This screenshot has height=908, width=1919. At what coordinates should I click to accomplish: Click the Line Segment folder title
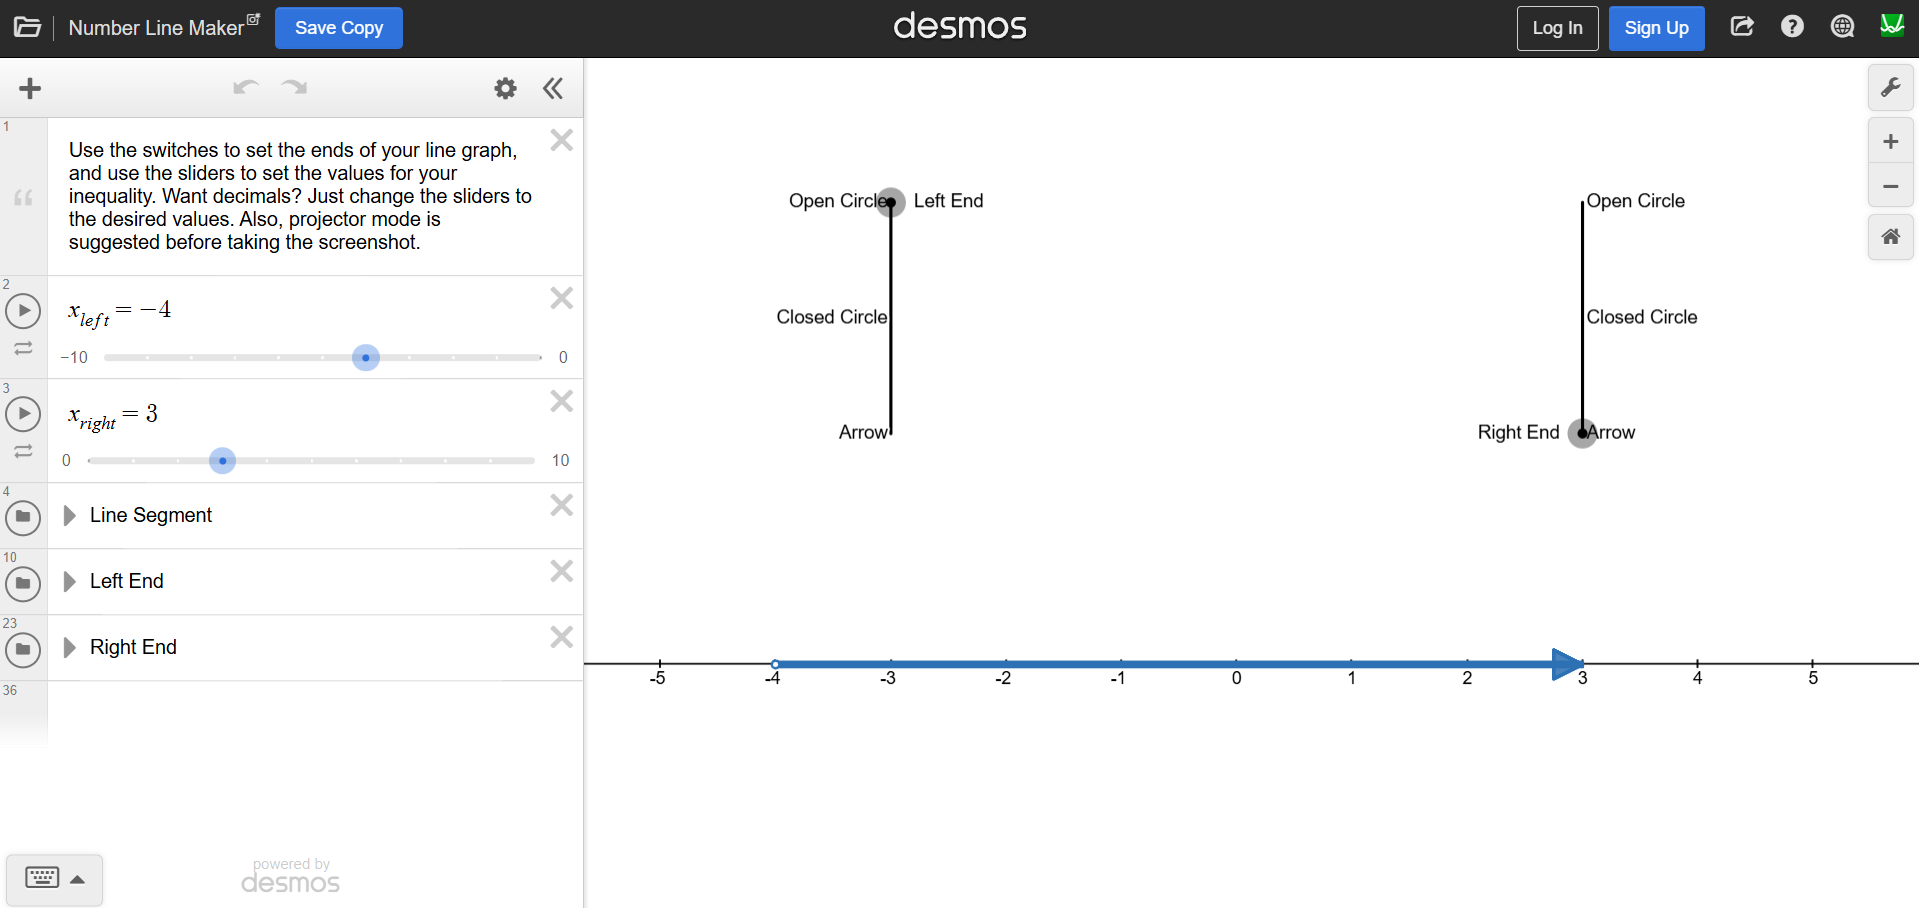[x=151, y=515]
